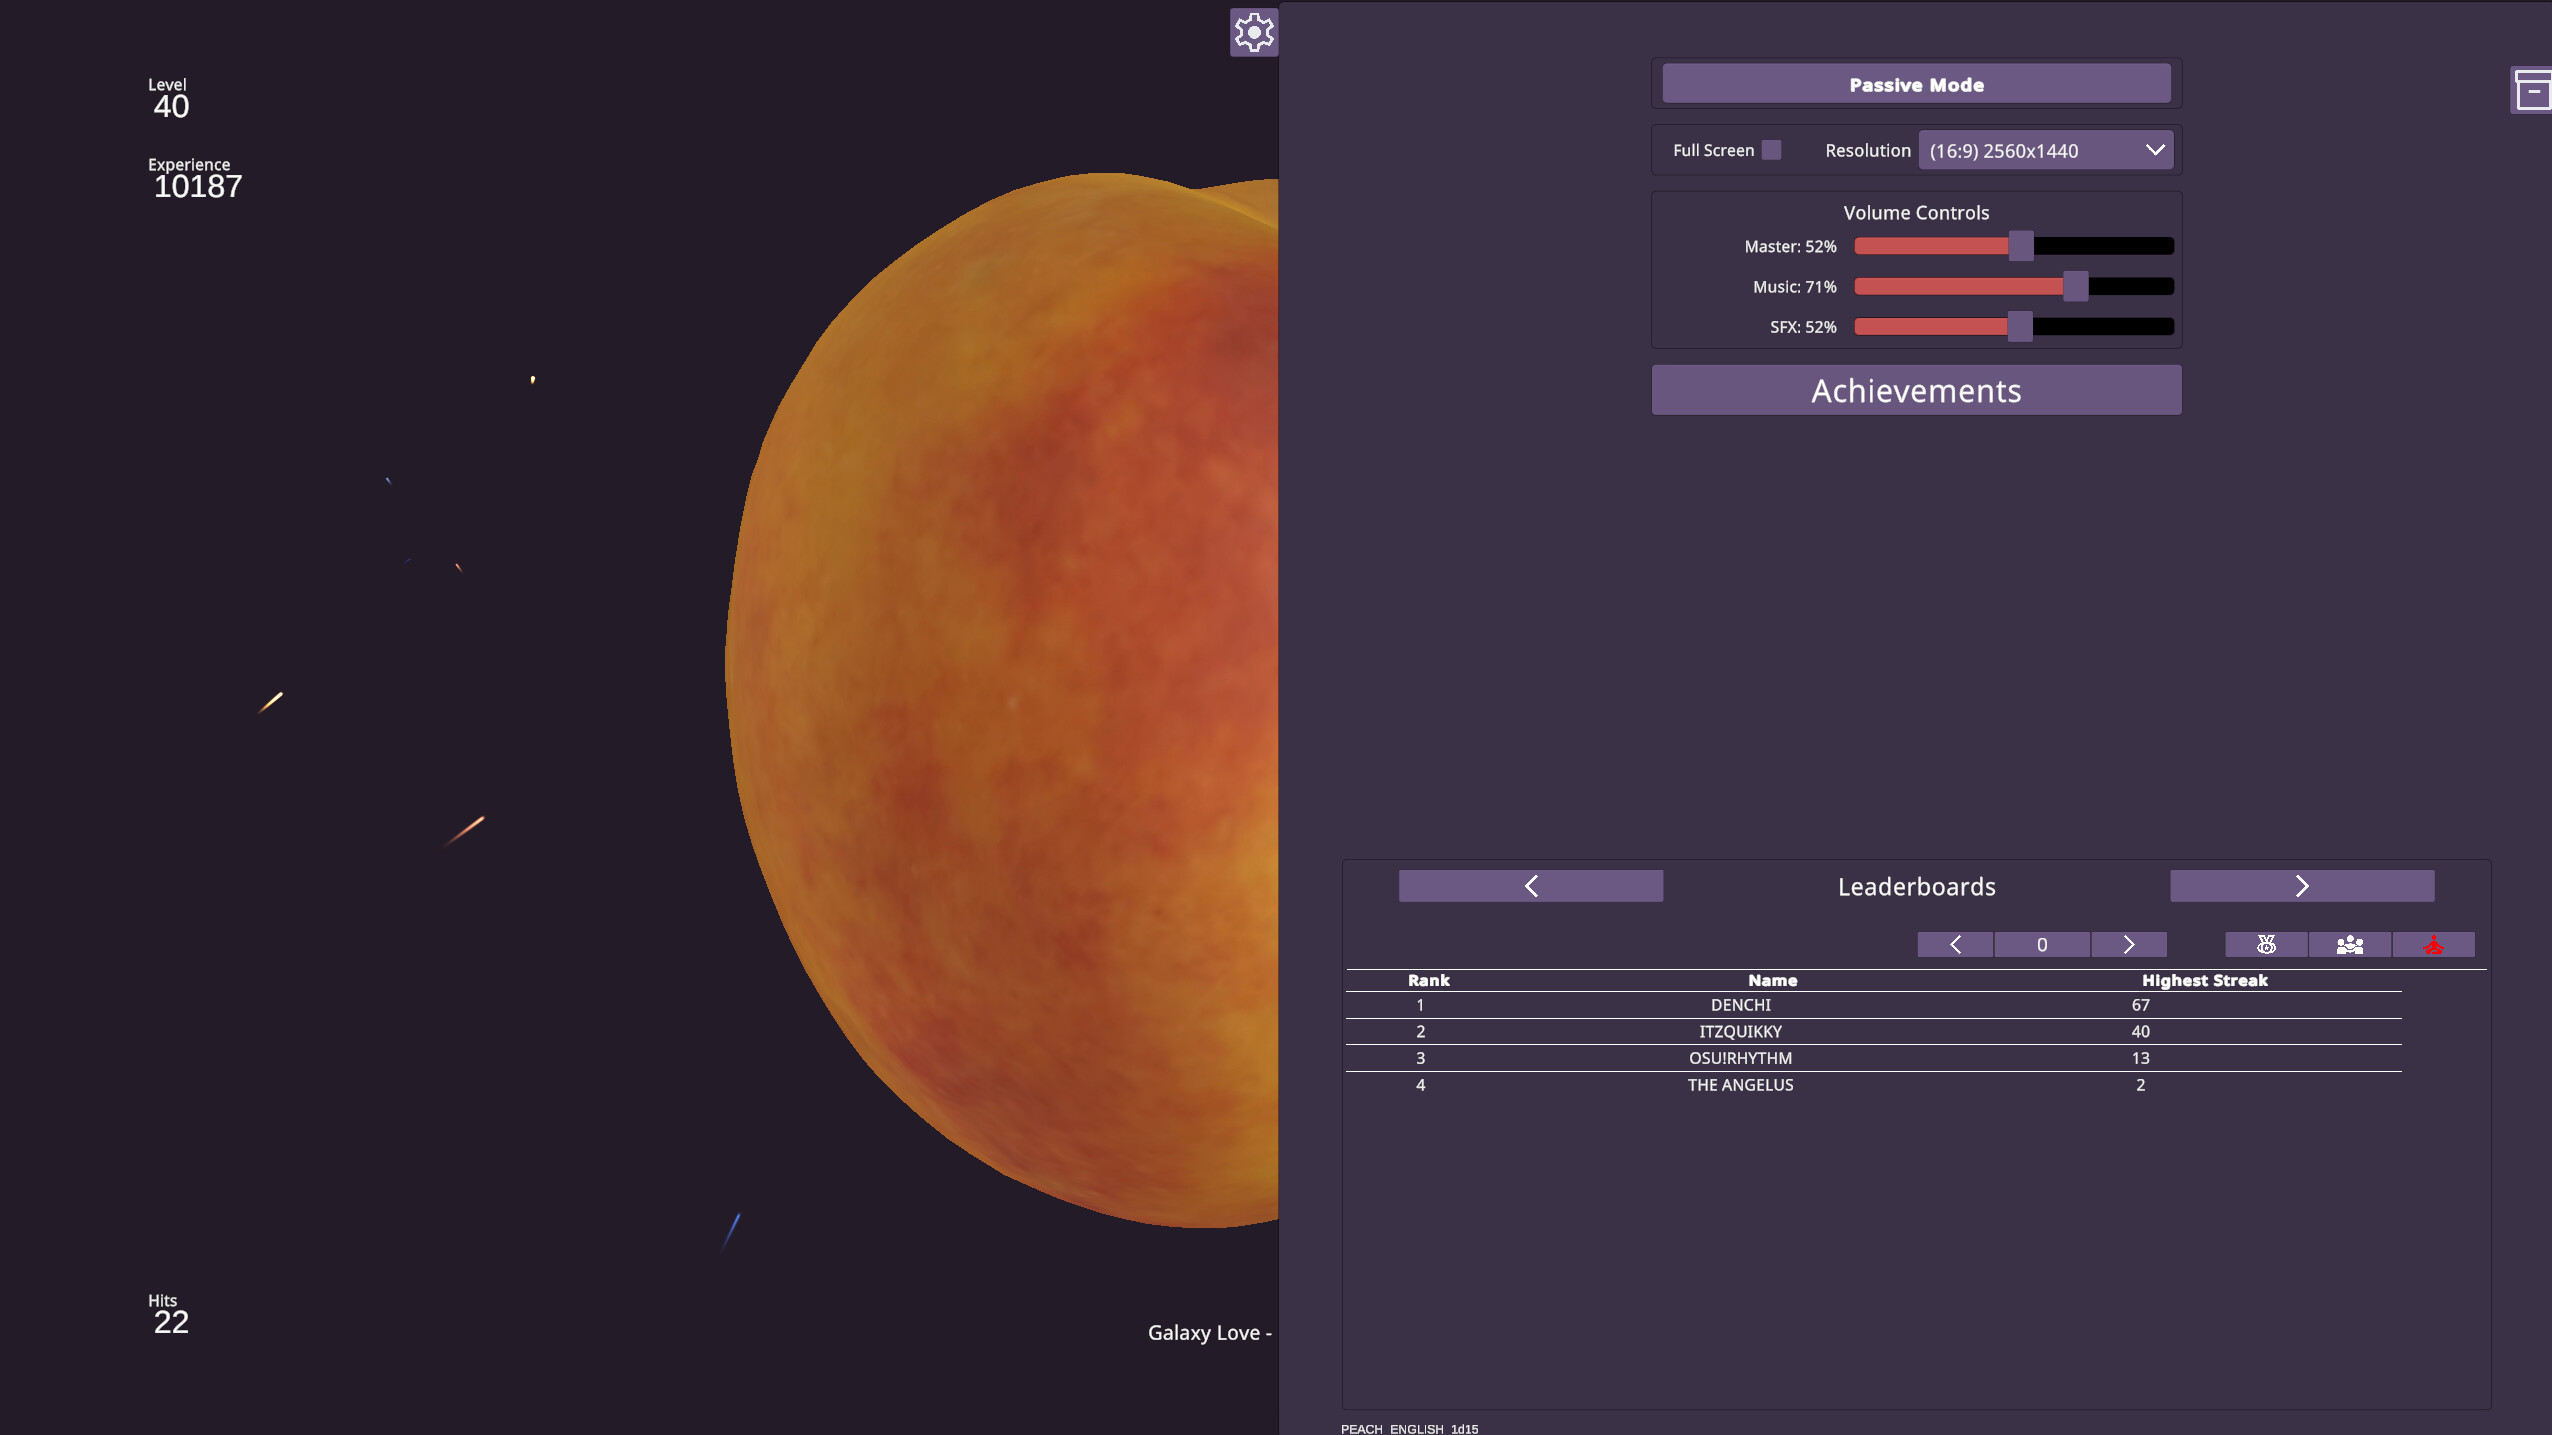Click the left arrow beside Leaderboards title
This screenshot has width=2552, height=1435.
(1529, 885)
